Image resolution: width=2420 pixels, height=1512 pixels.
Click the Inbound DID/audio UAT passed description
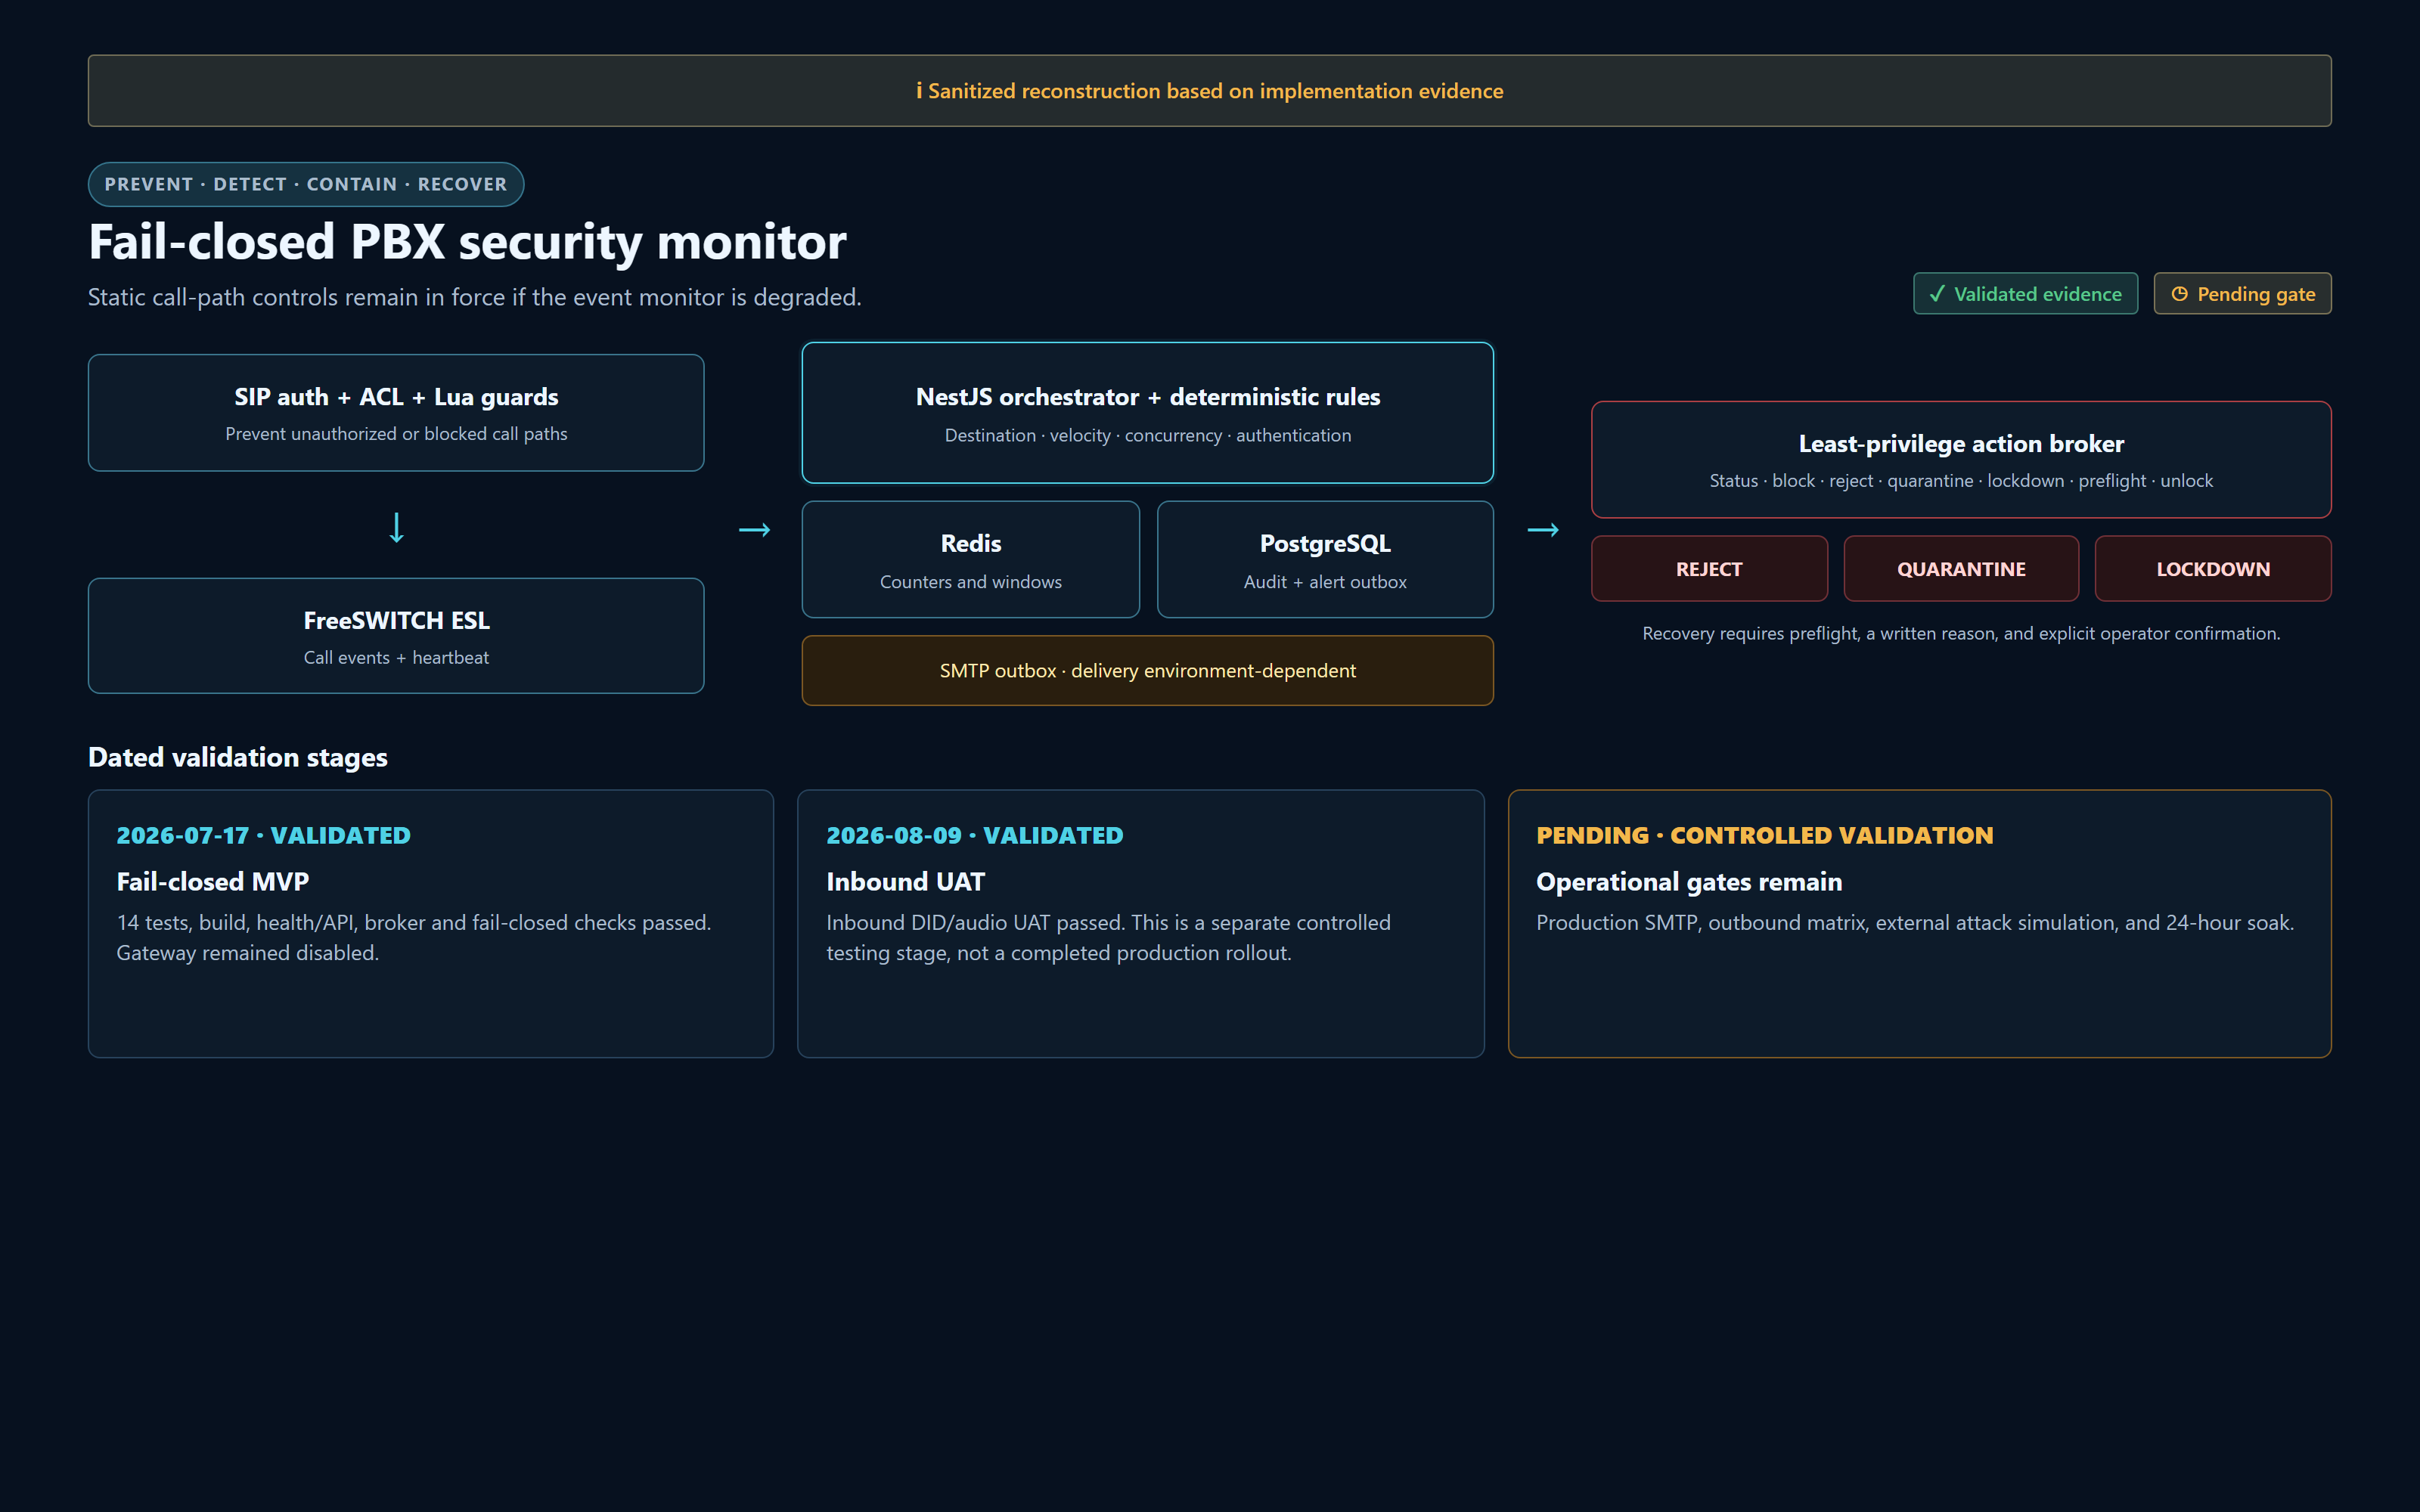(1108, 938)
